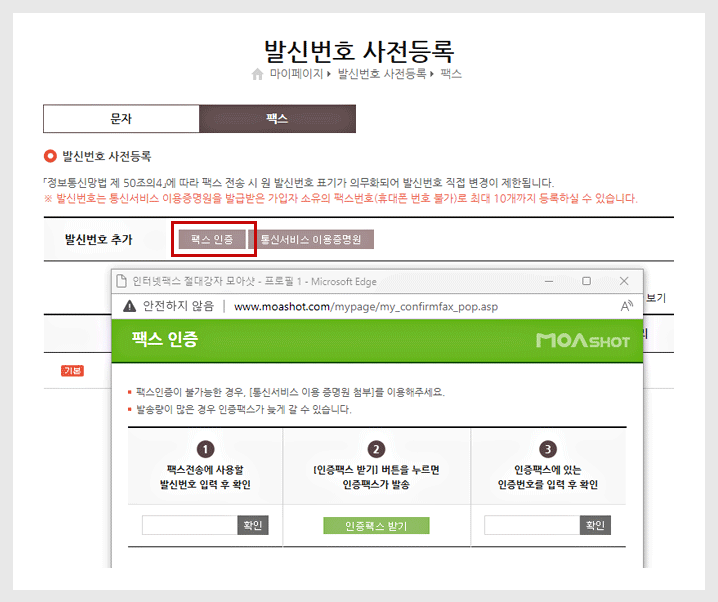This screenshot has width=718, height=602.
Task: Click the 안전하지 않음 label
Action: coord(179,306)
